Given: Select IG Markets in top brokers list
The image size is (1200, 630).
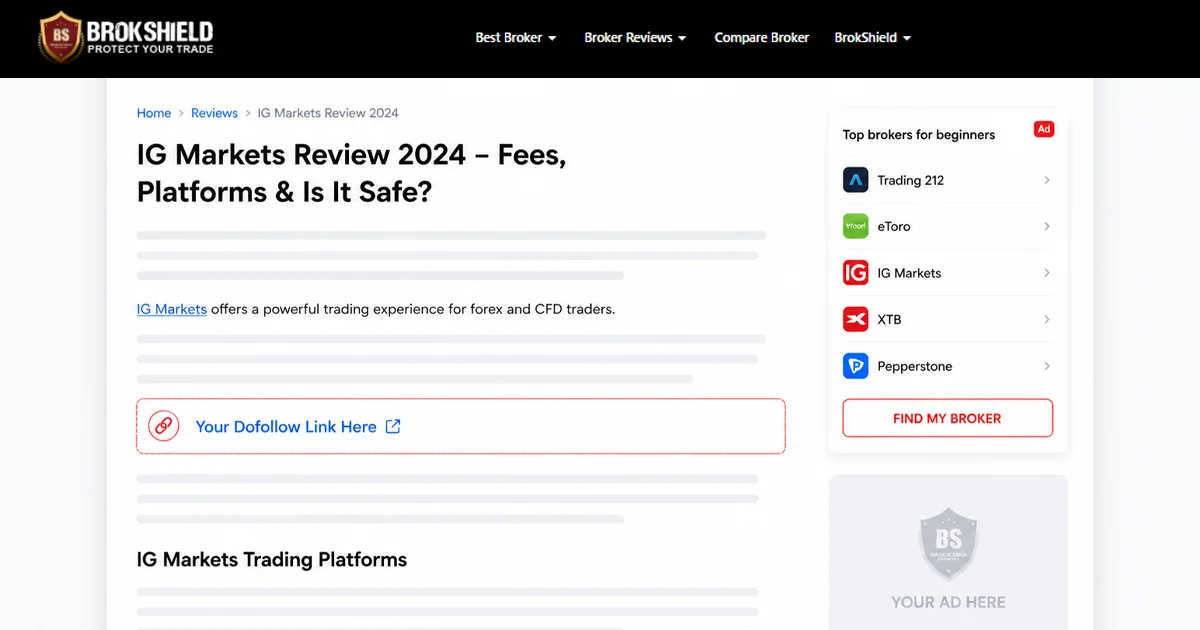Looking at the screenshot, I should tap(947, 273).
